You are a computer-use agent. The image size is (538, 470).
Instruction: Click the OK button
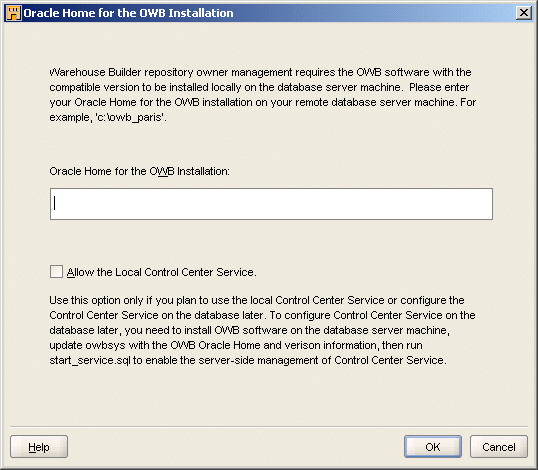tap(433, 447)
